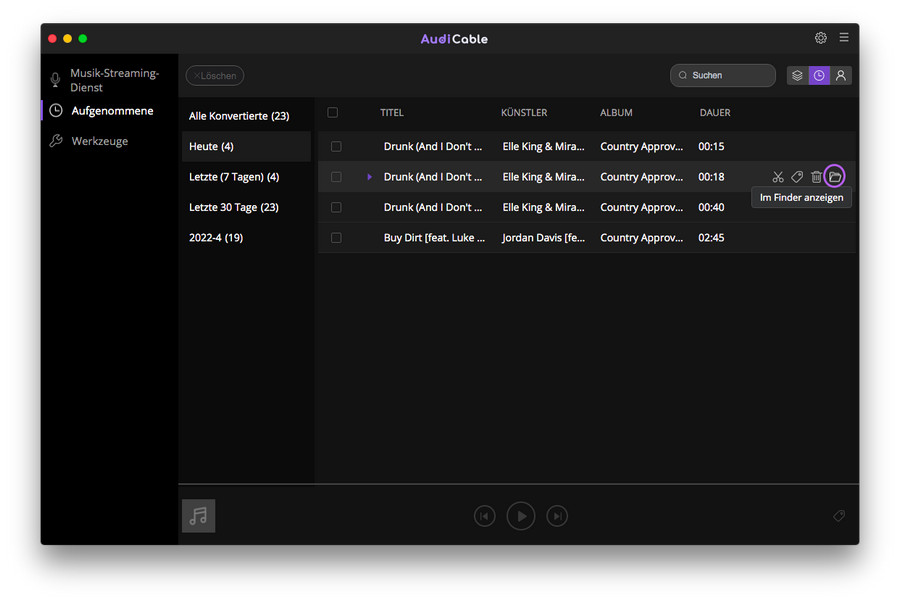Screen dimensions: 900x603
Task: Click the Löschen button
Action: coord(215,75)
